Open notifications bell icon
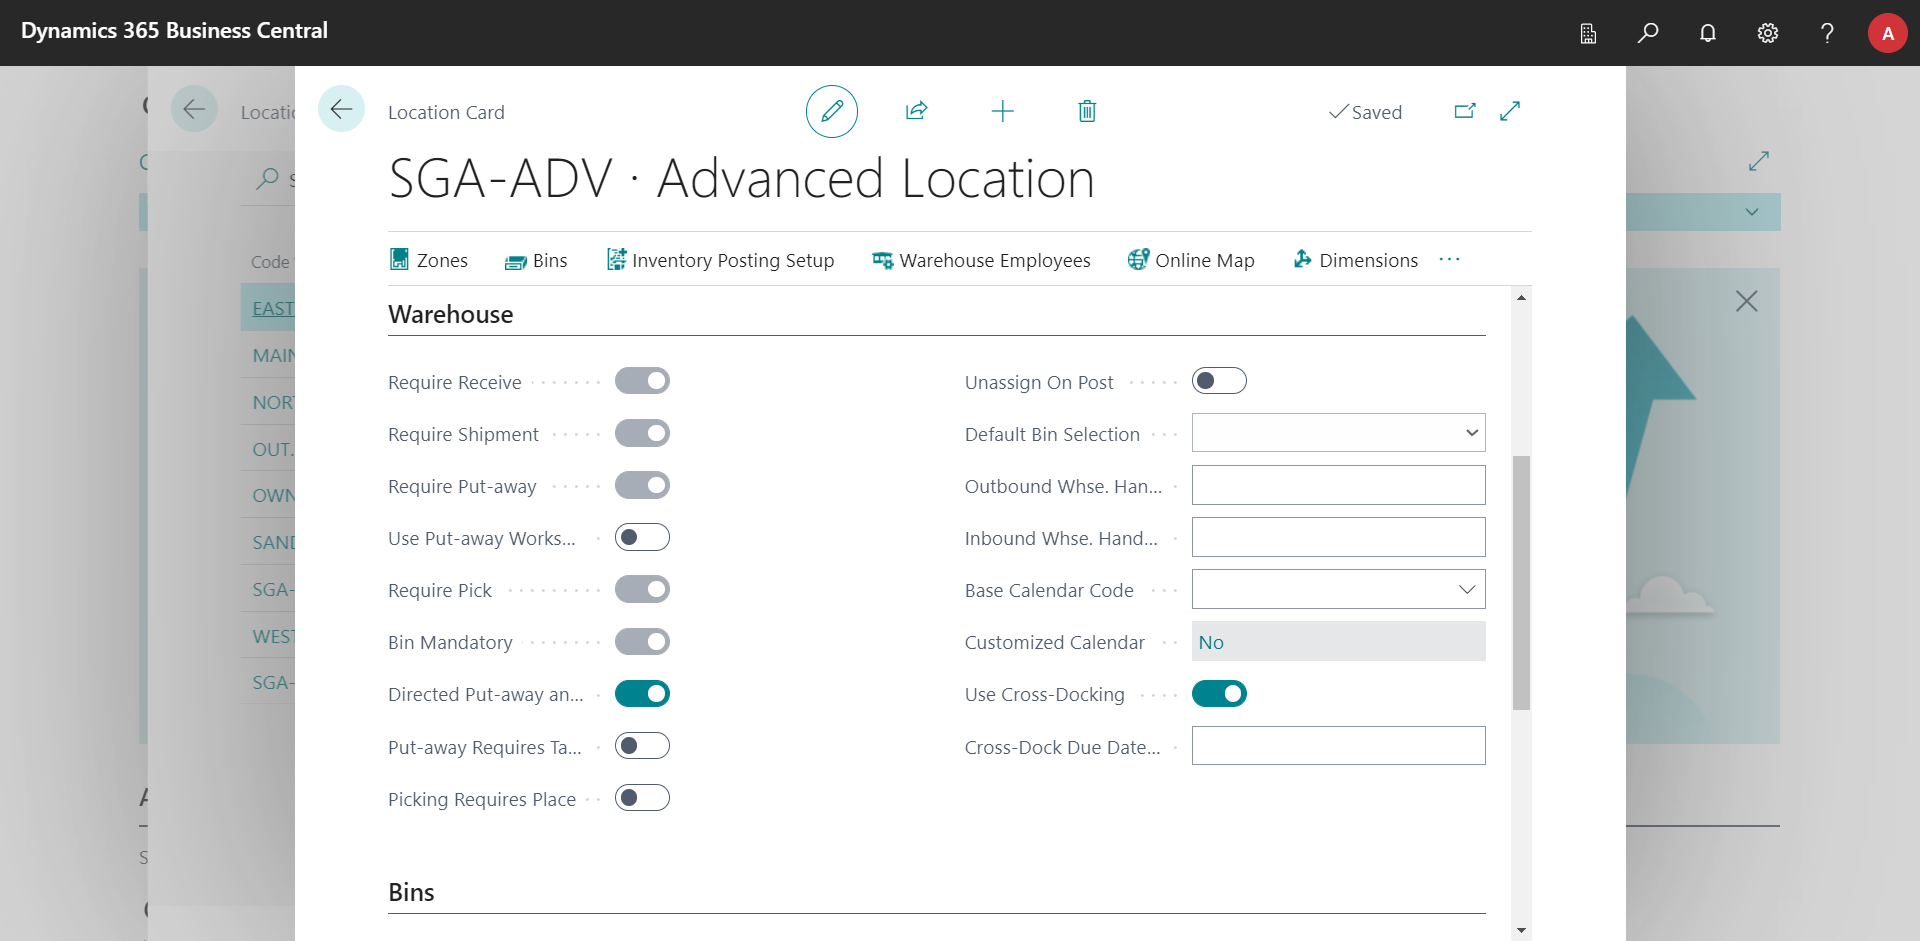Image resolution: width=1920 pixels, height=941 pixels. pyautogui.click(x=1708, y=33)
